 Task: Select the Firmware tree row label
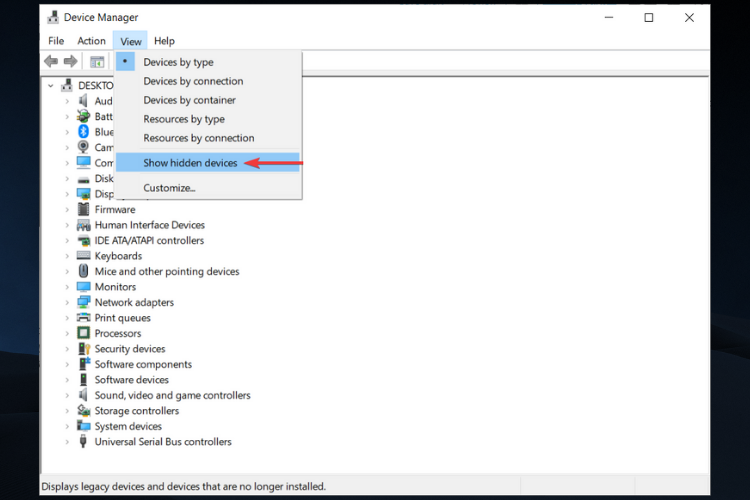pos(115,210)
